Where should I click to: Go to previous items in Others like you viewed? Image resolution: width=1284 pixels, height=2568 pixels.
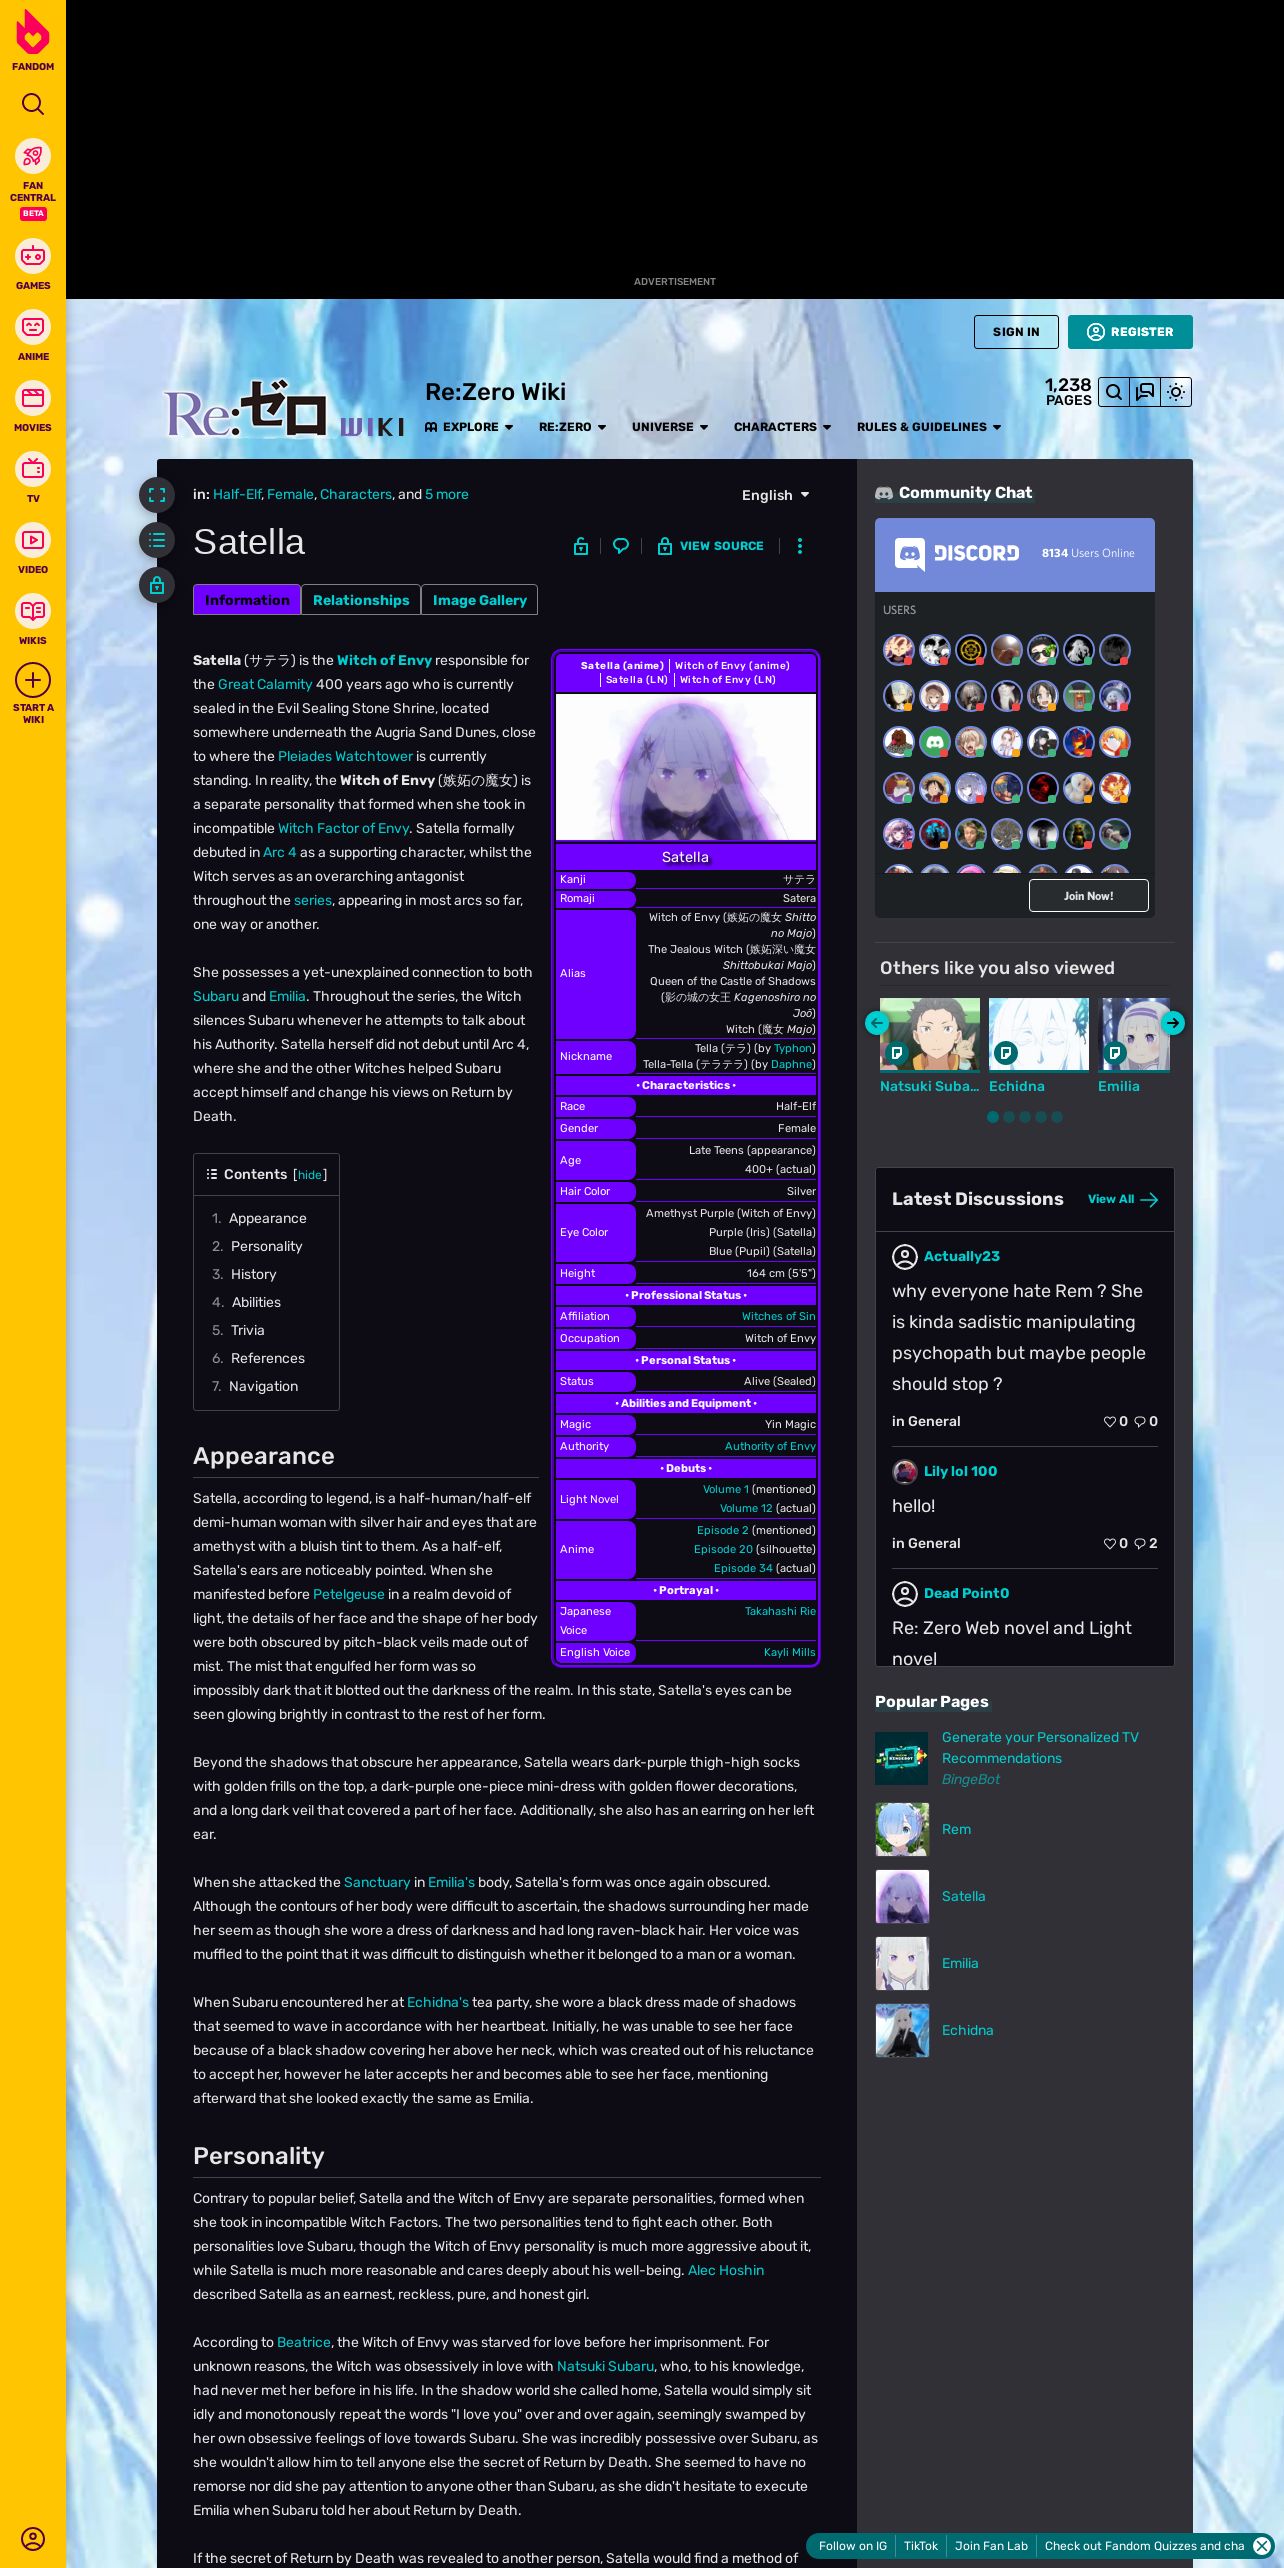click(877, 1023)
